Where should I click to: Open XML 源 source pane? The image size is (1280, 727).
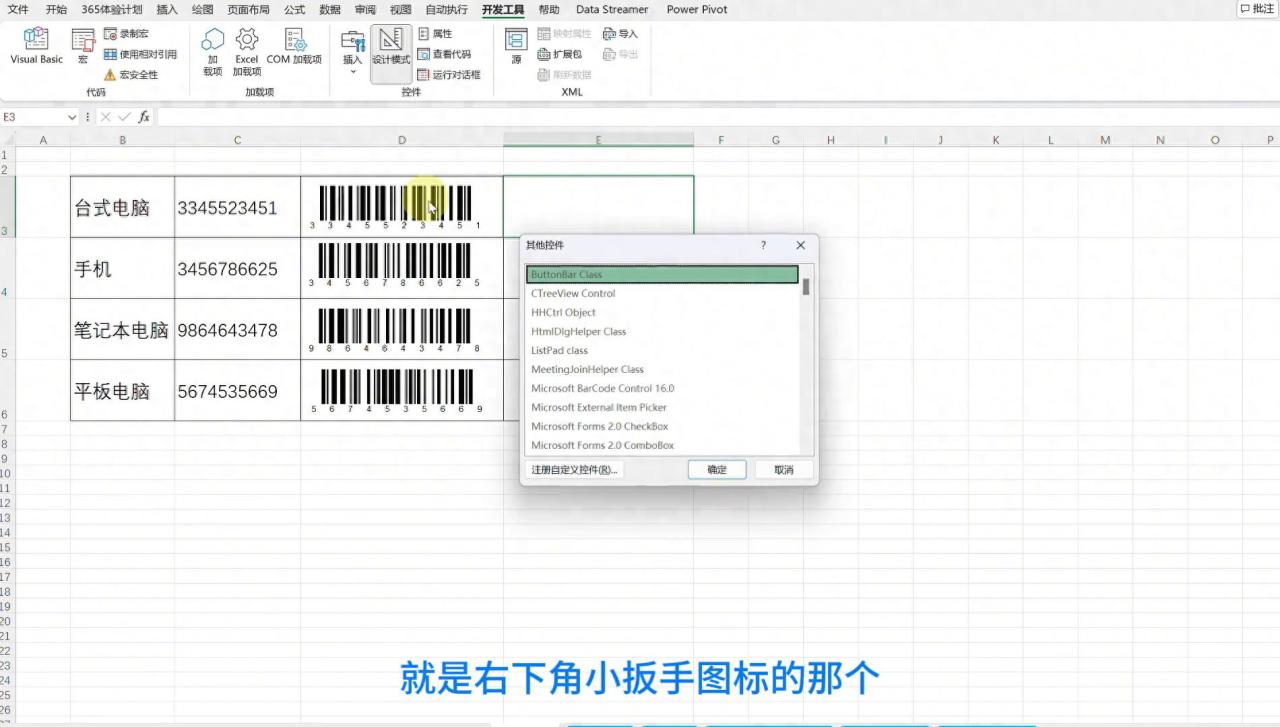516,46
